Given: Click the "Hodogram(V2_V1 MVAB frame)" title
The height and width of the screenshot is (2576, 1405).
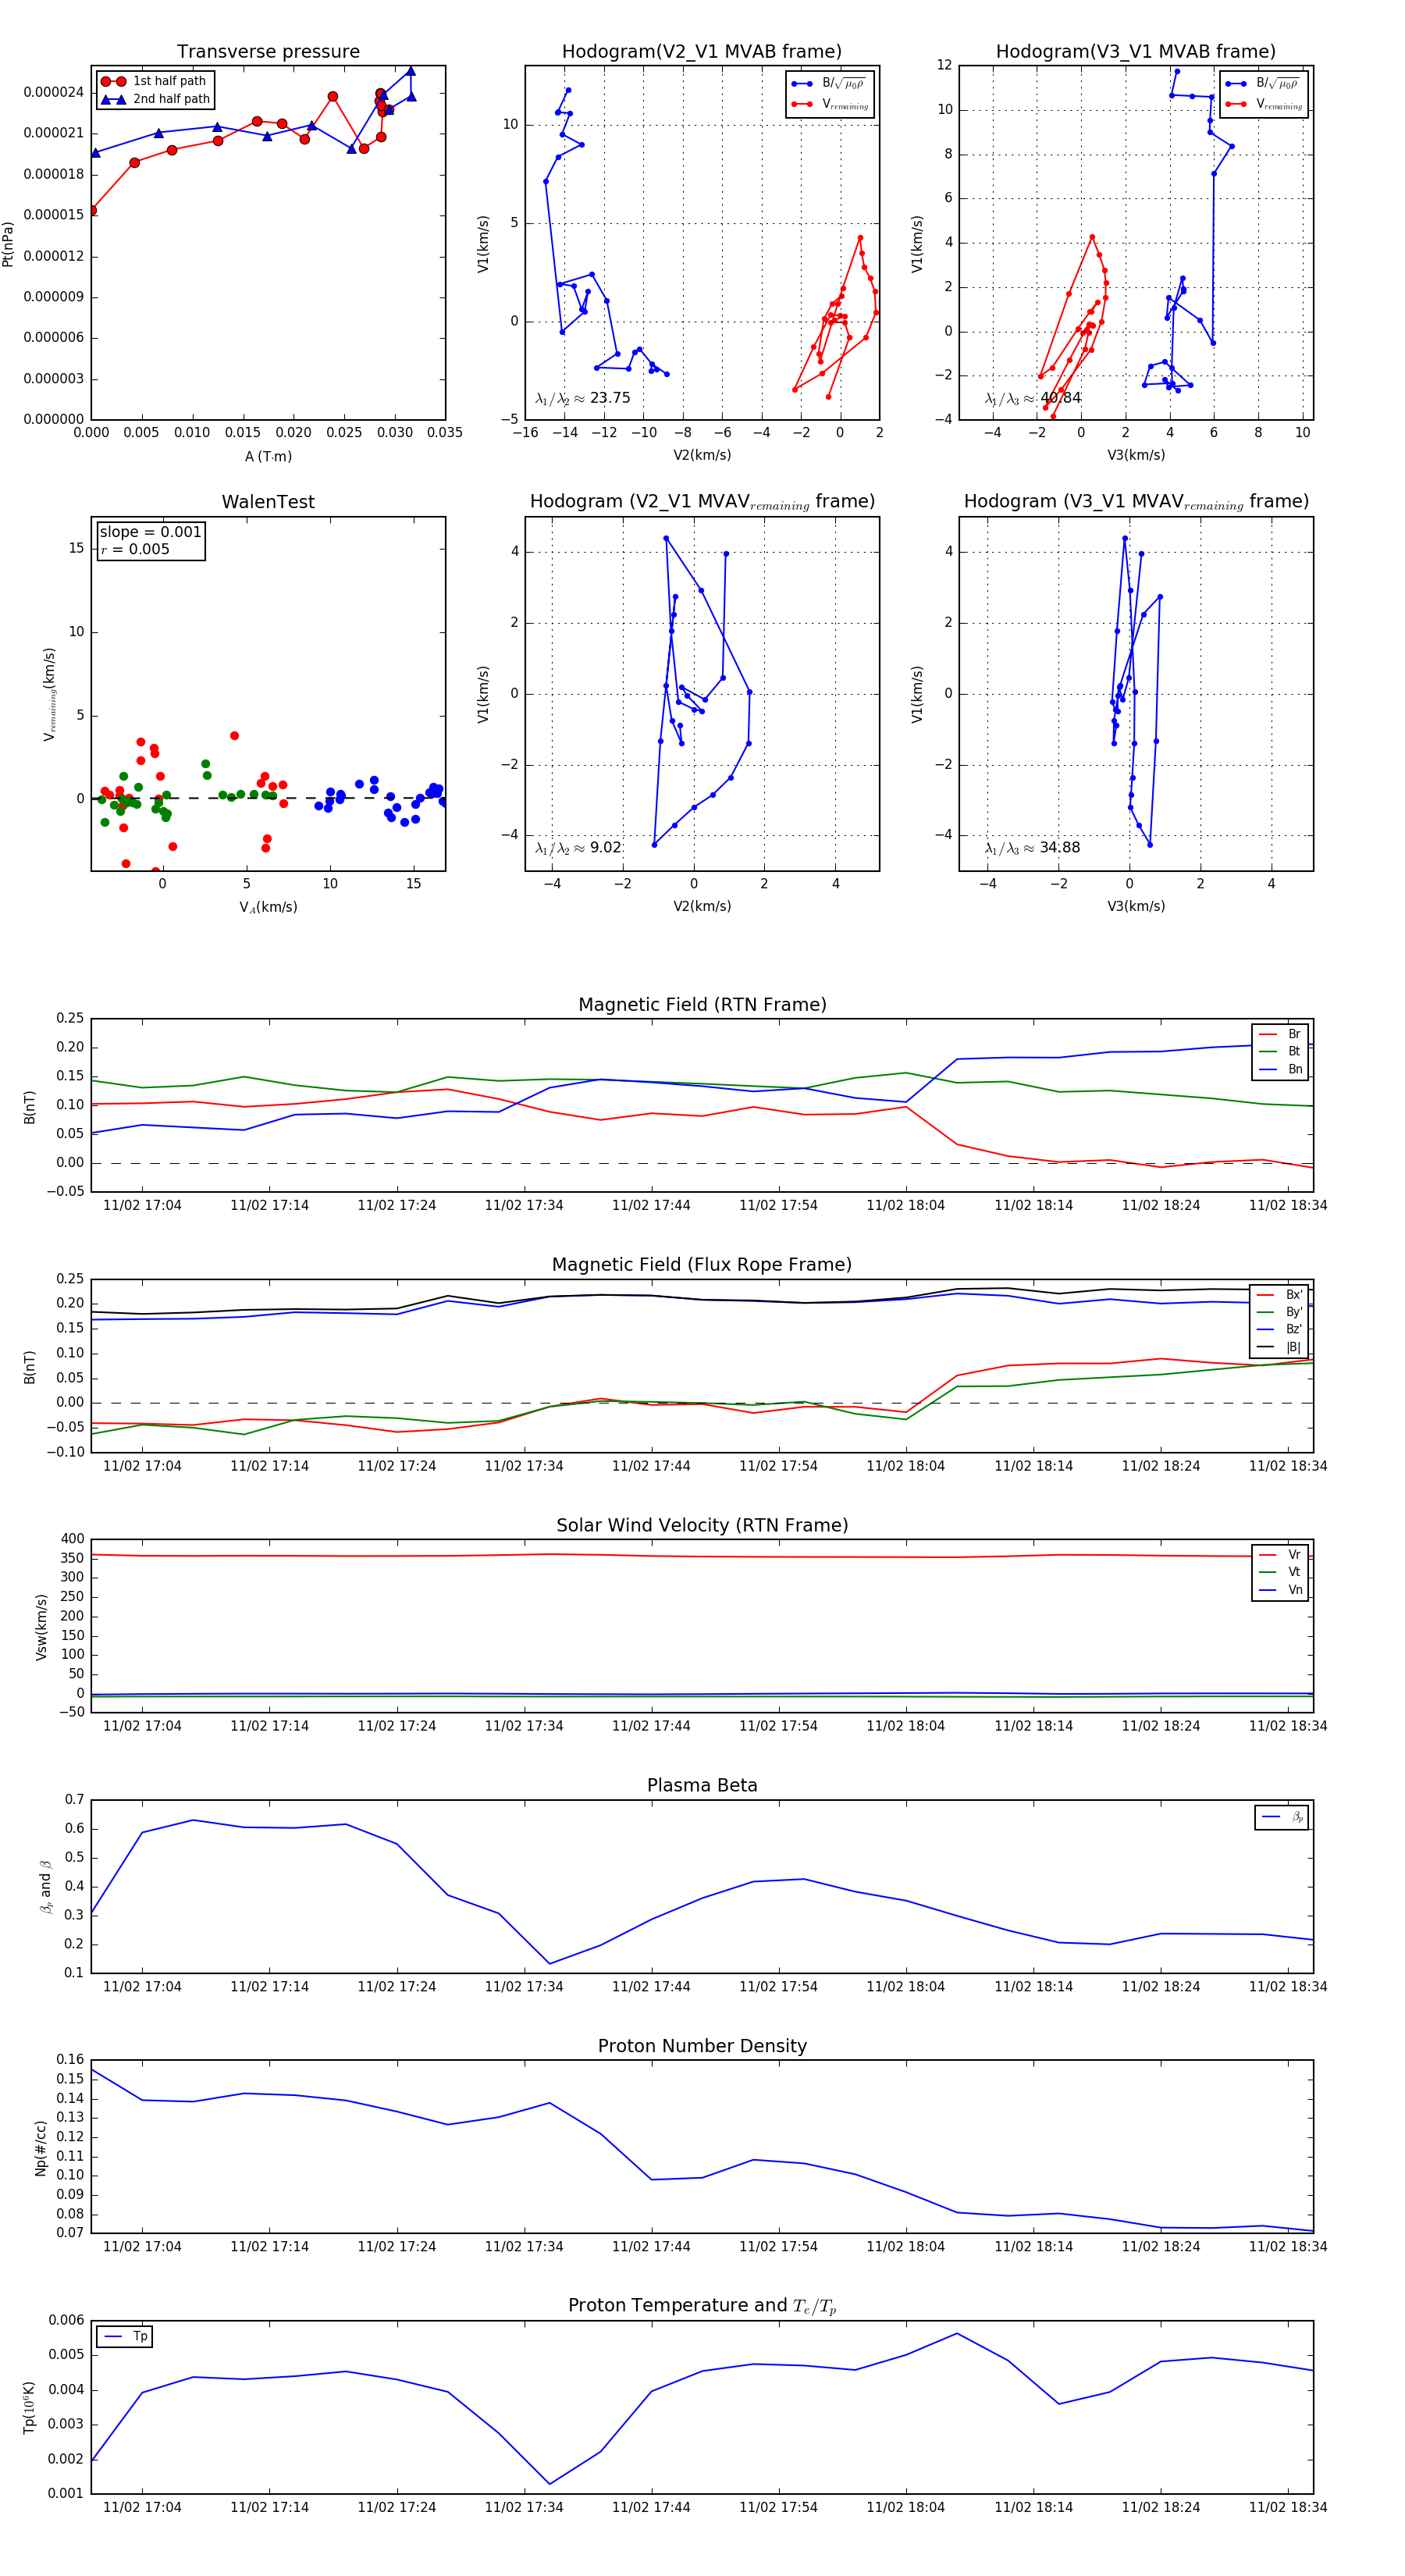Looking at the screenshot, I should [x=702, y=51].
